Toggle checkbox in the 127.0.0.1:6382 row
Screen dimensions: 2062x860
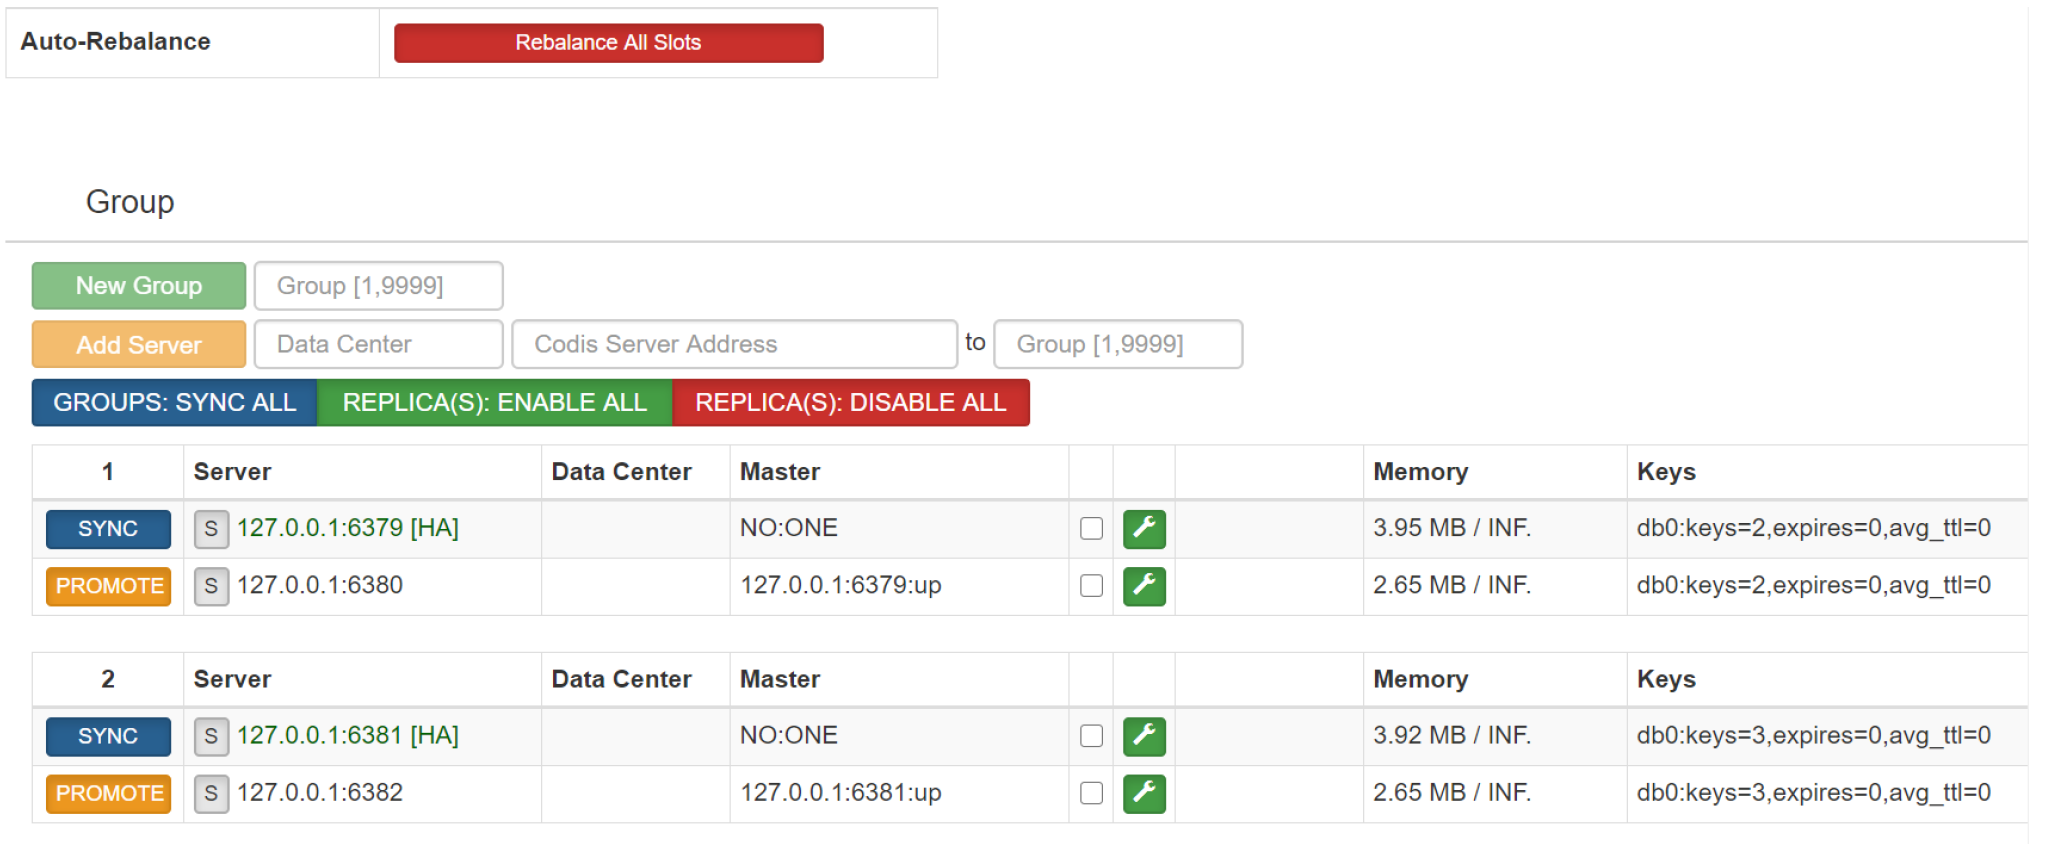pos(1091,793)
